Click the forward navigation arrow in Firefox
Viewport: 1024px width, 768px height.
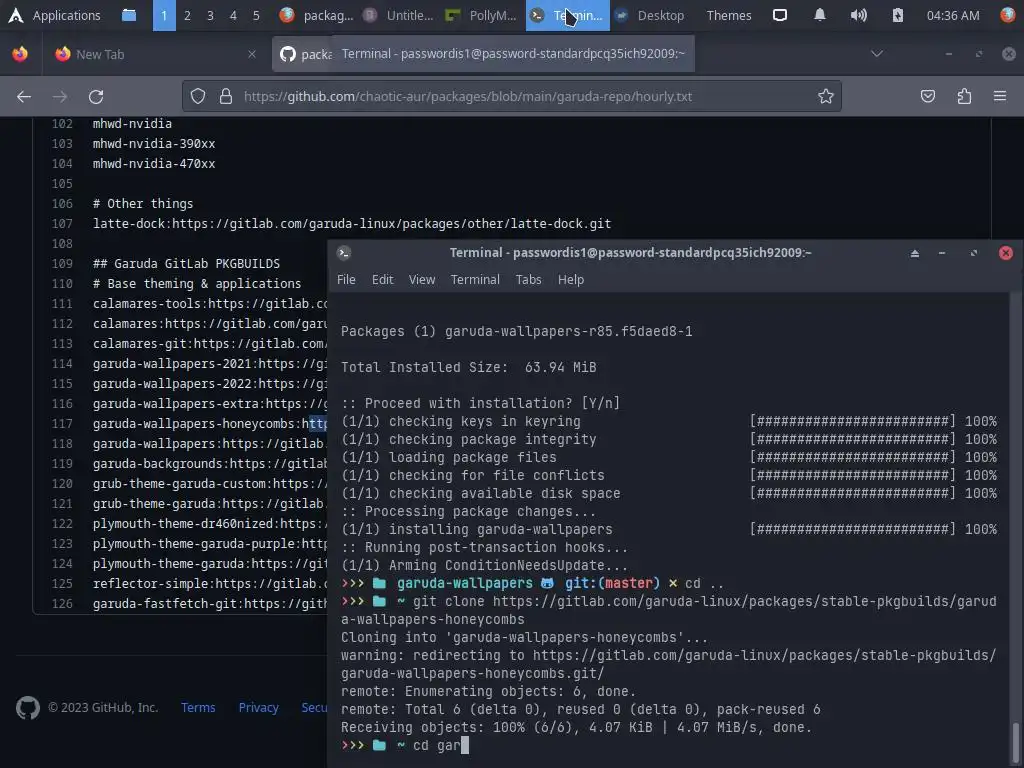(60, 97)
